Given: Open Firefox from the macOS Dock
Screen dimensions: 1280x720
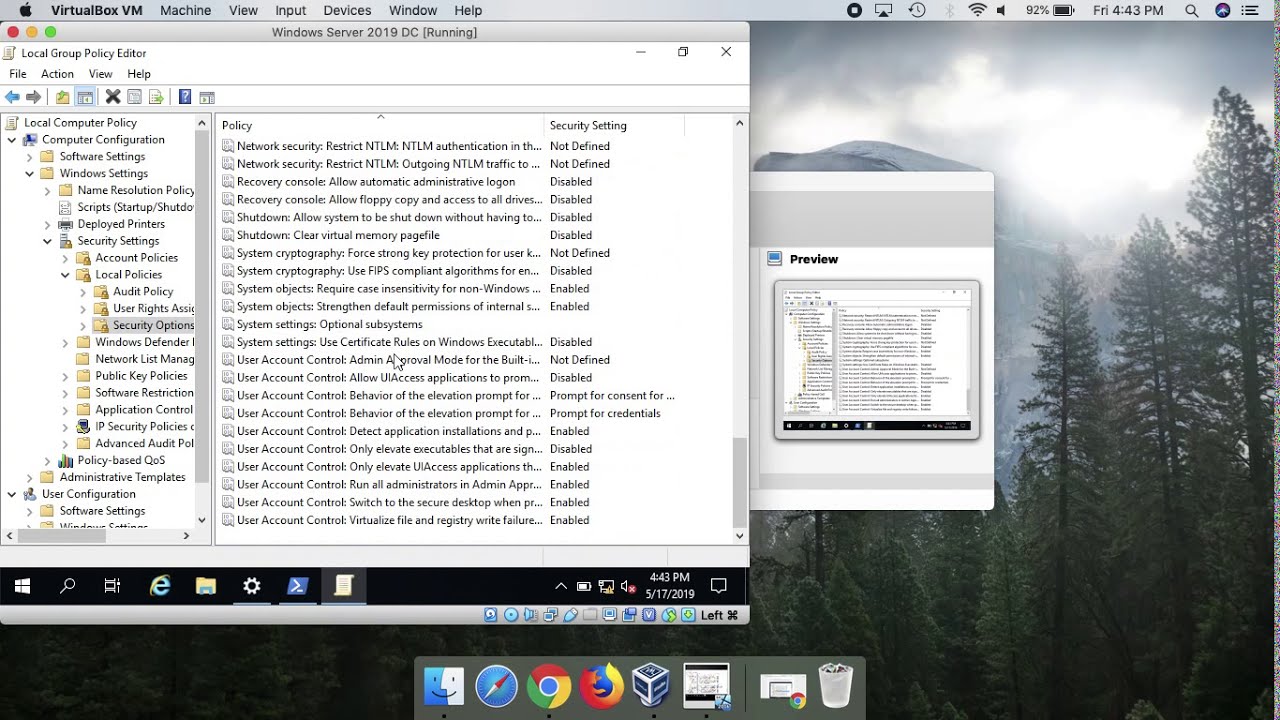Looking at the screenshot, I should pos(601,687).
